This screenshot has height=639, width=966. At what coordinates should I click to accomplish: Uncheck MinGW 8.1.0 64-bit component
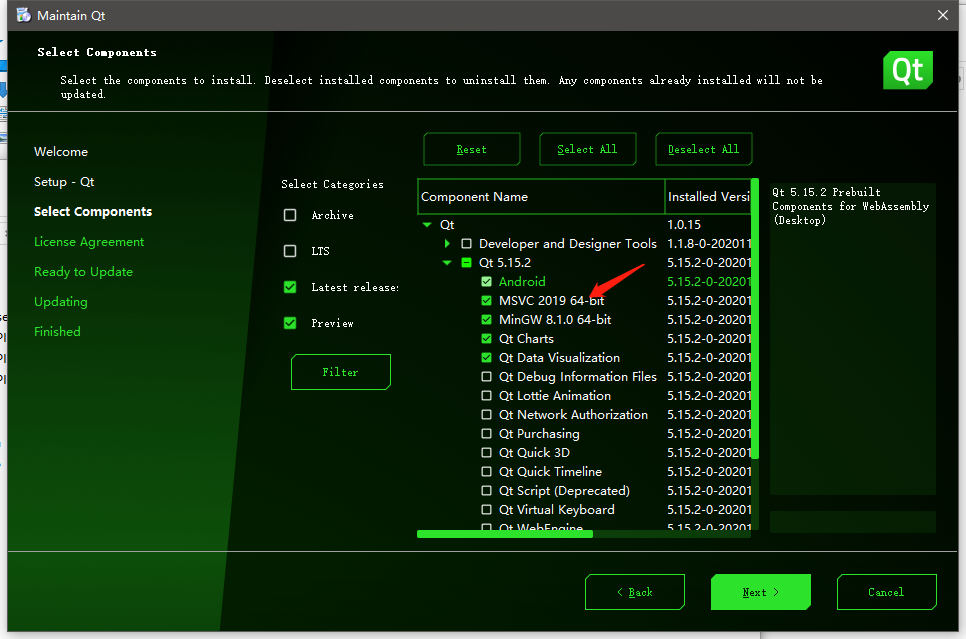pos(487,320)
